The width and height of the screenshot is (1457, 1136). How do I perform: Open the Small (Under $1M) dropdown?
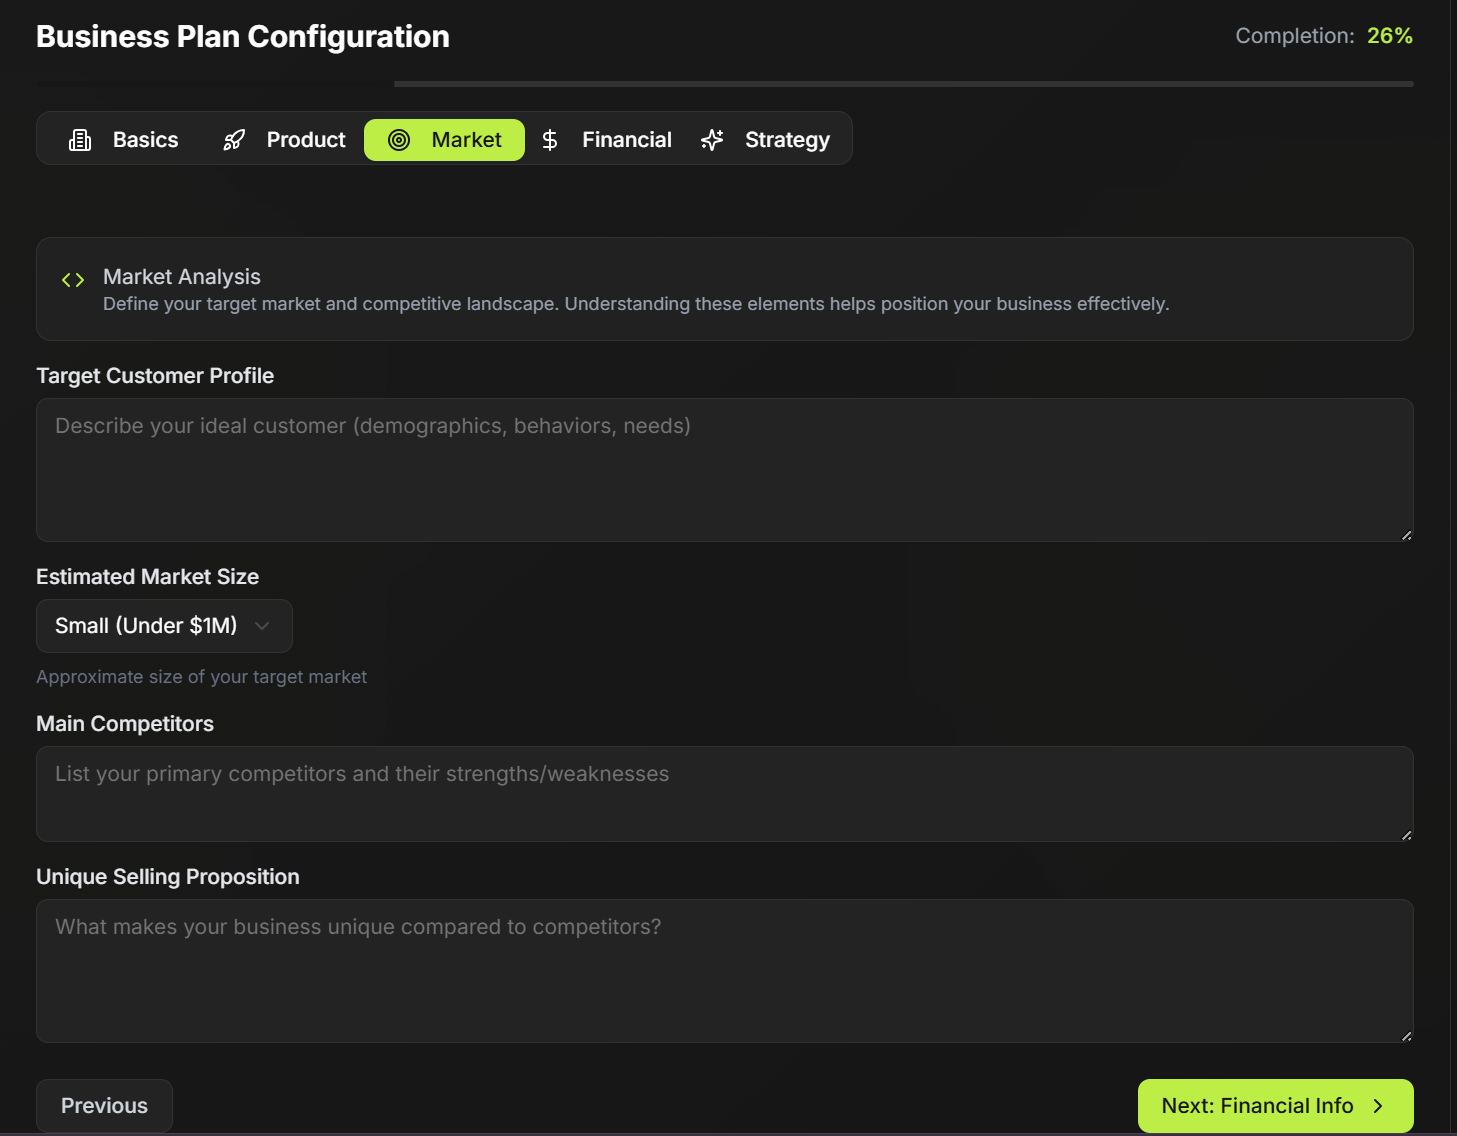(147, 626)
